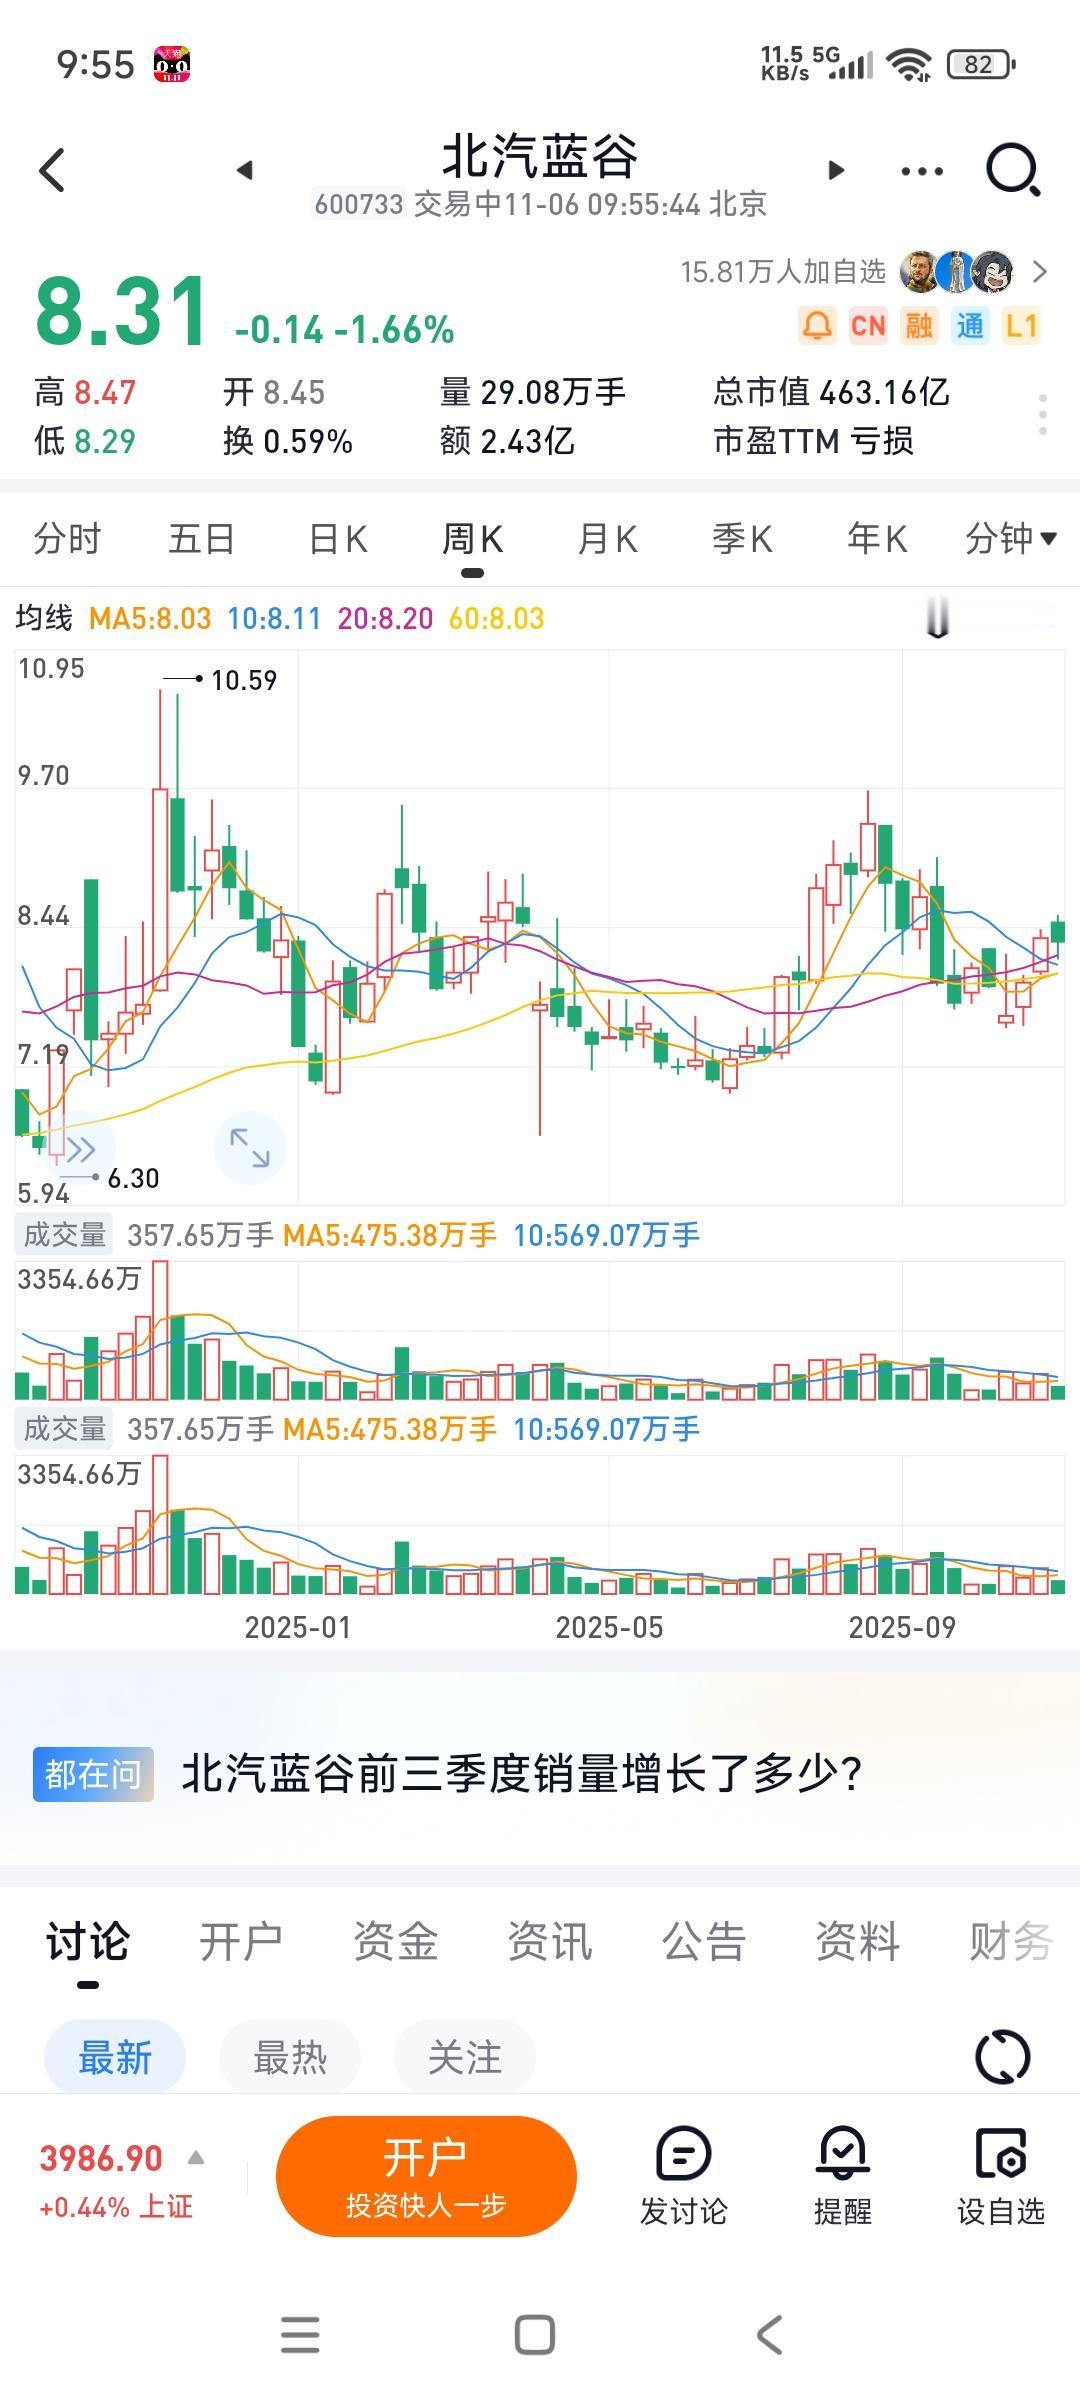Tap the MA5:8.03 average value
1080x2400 pixels.
(x=150, y=618)
